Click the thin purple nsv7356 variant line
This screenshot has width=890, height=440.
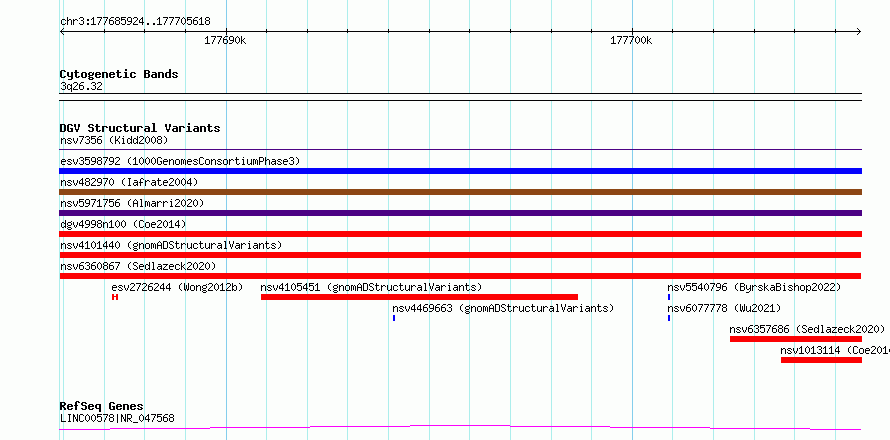click(461, 150)
